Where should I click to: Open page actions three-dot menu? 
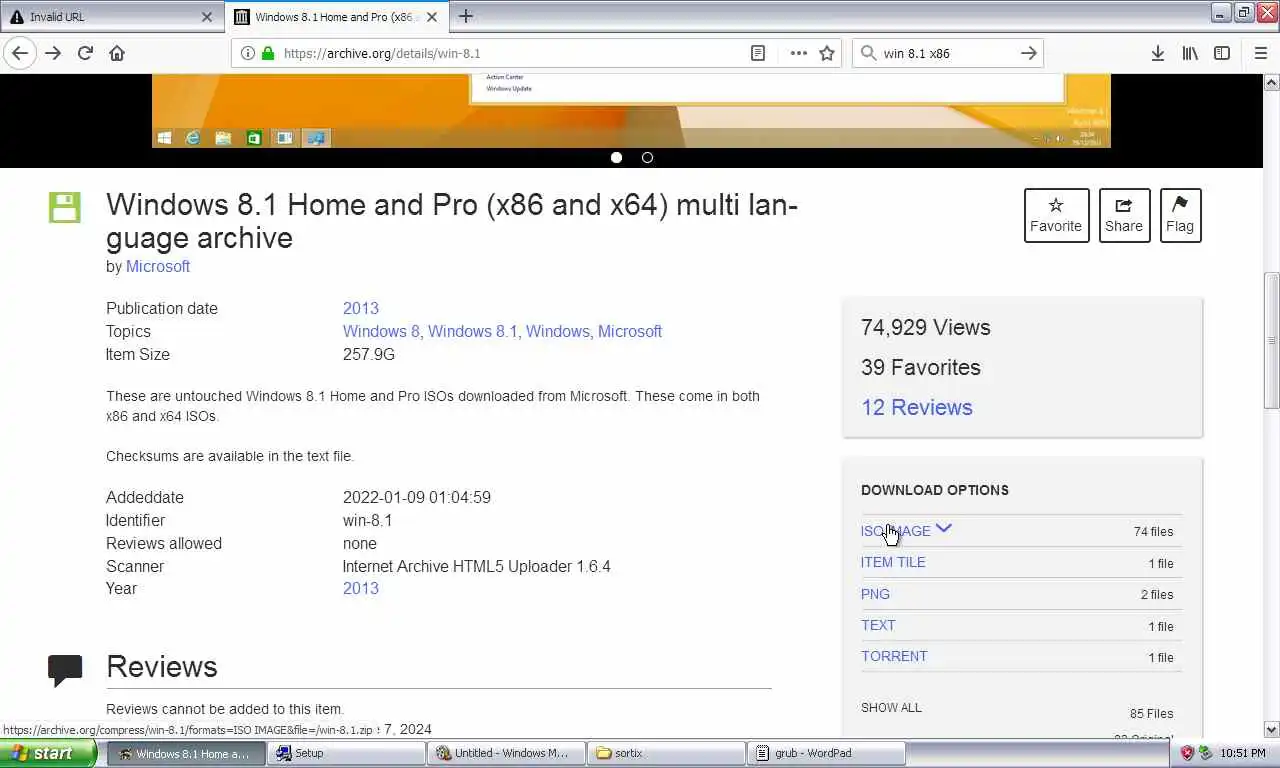pyautogui.click(x=798, y=53)
